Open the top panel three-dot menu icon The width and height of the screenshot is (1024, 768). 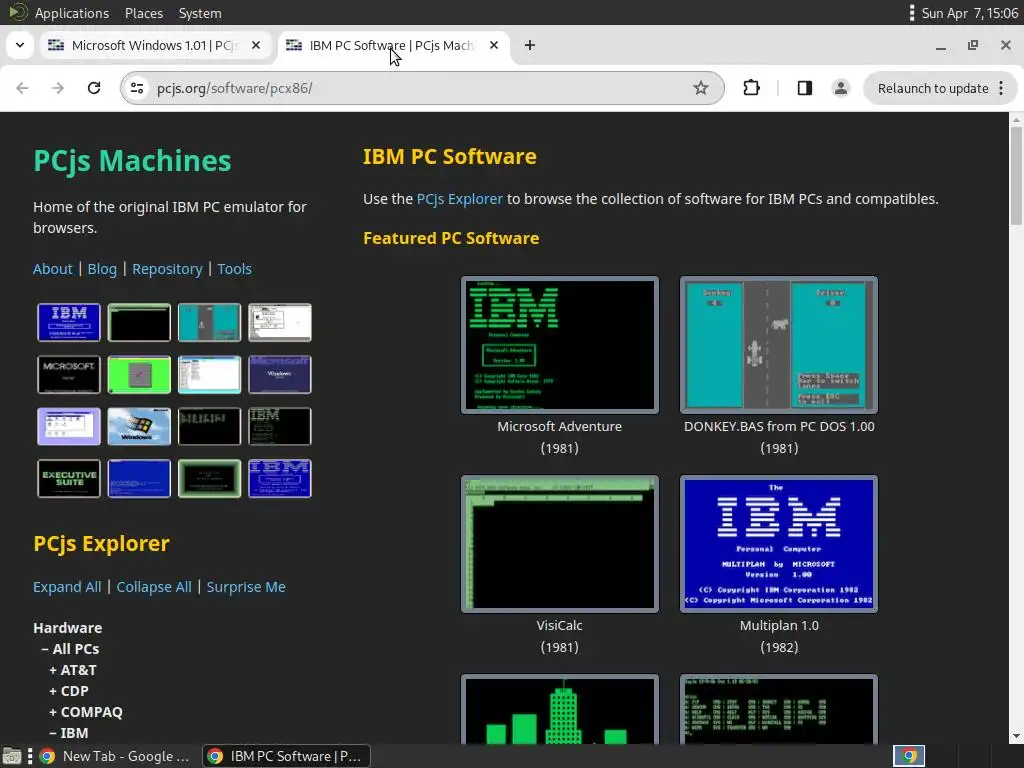912,13
